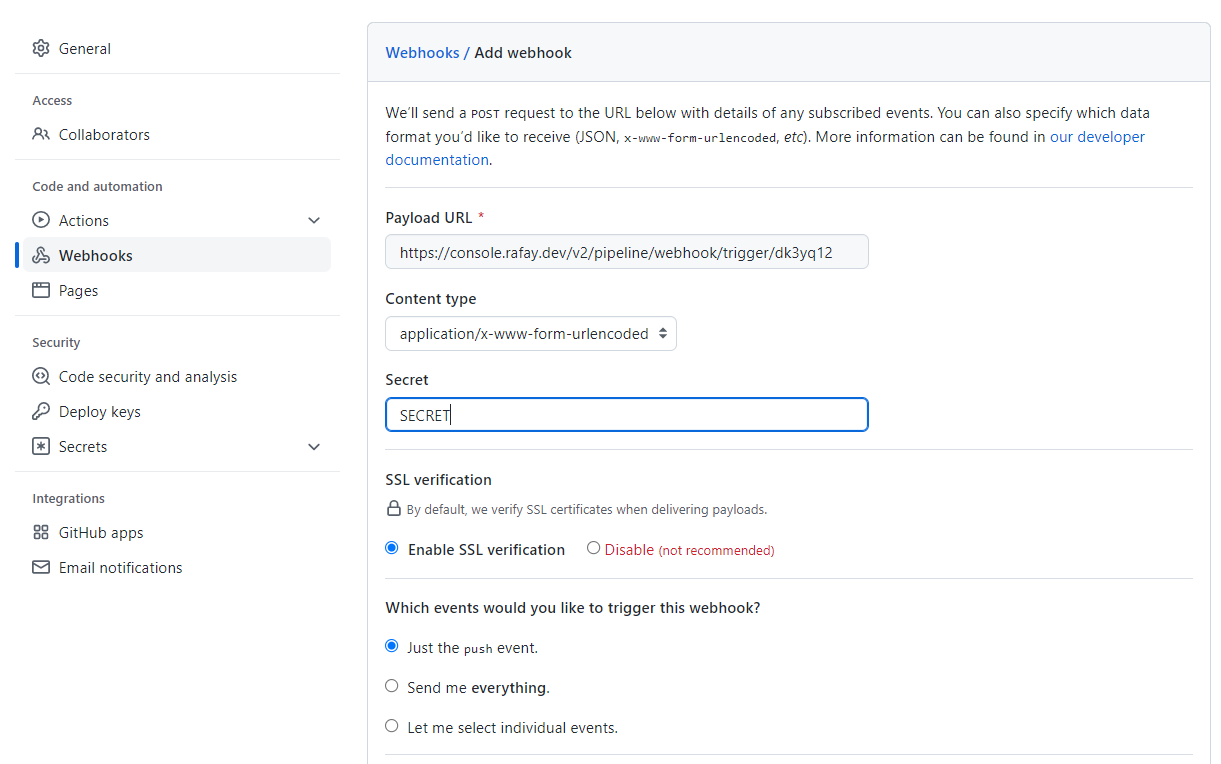1221x764 pixels.
Task: Click the Actions play icon
Action: (40, 220)
